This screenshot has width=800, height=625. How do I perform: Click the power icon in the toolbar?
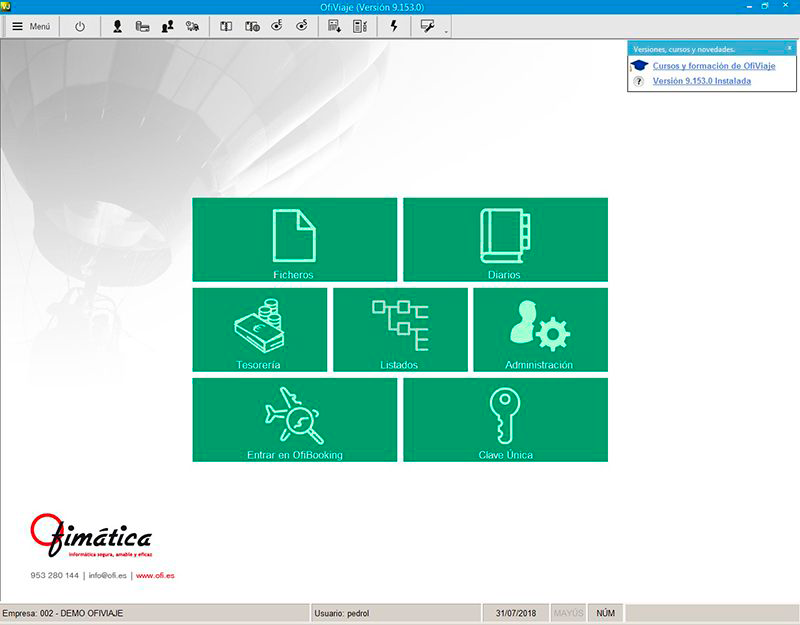80,27
